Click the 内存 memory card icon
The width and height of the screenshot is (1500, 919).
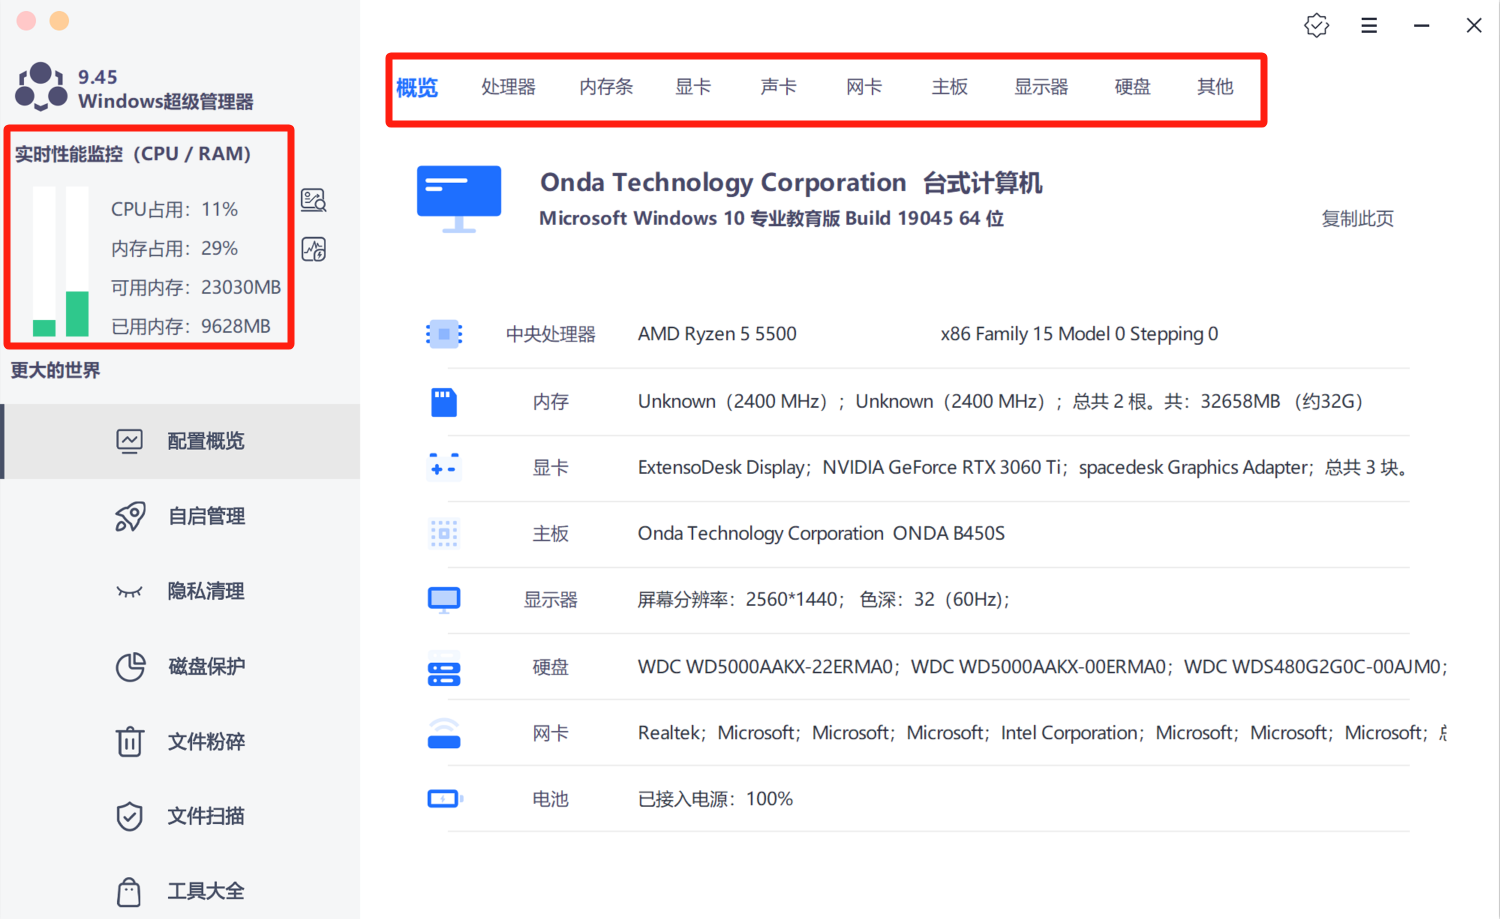pyautogui.click(x=444, y=402)
